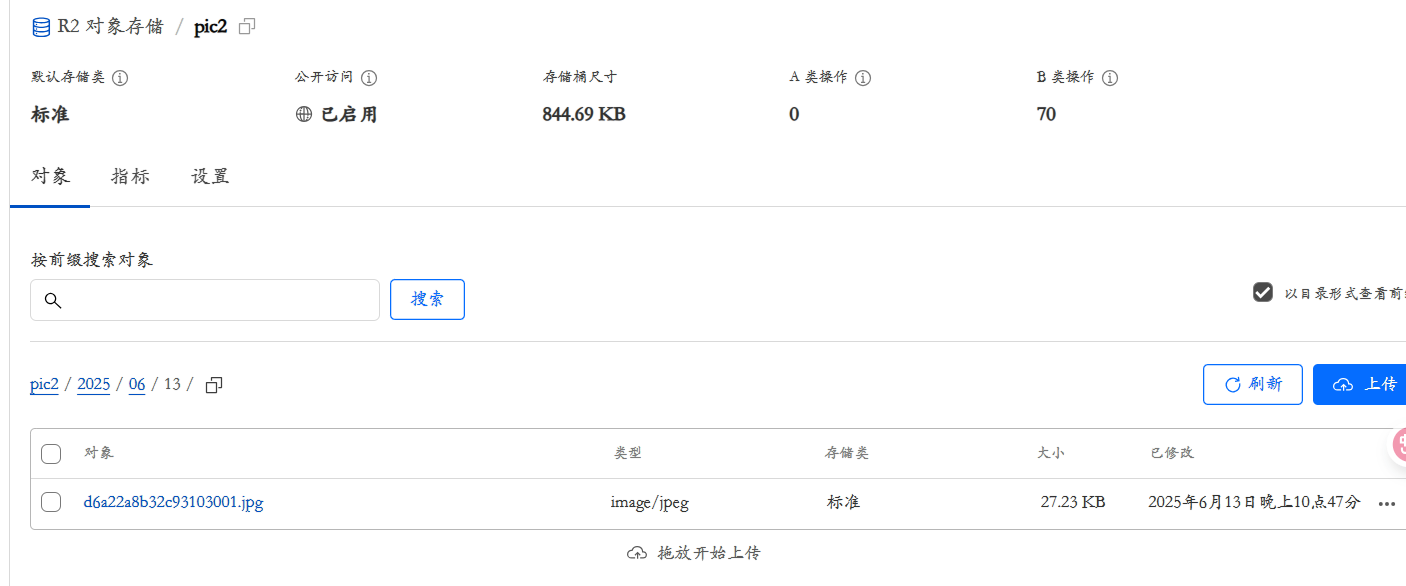
Task: Open the 对象 tab
Action: click(50, 177)
